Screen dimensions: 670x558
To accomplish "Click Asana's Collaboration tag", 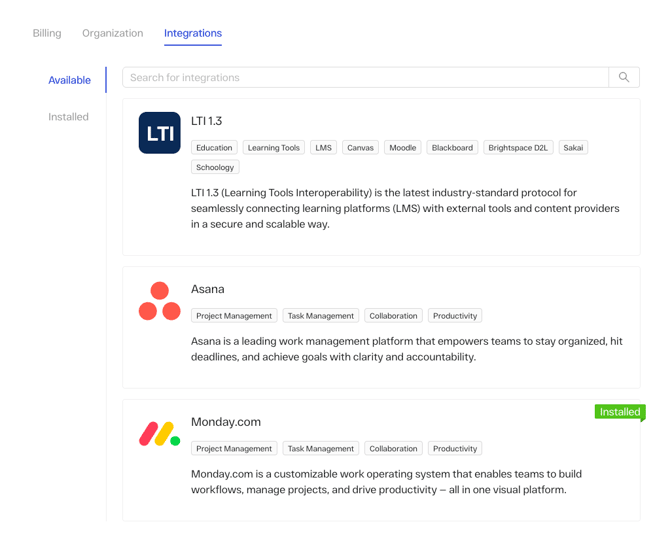I will click(x=393, y=316).
